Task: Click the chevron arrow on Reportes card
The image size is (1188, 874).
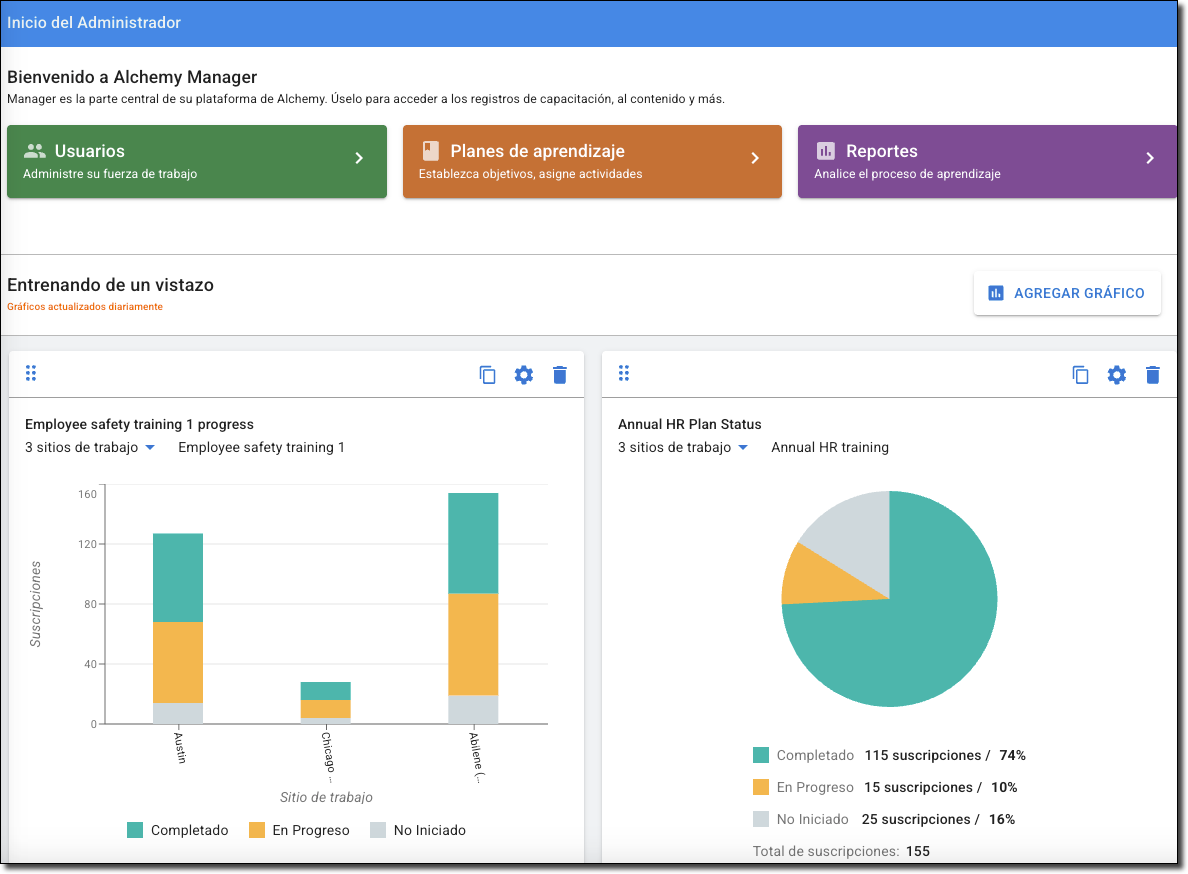Action: (x=1150, y=158)
